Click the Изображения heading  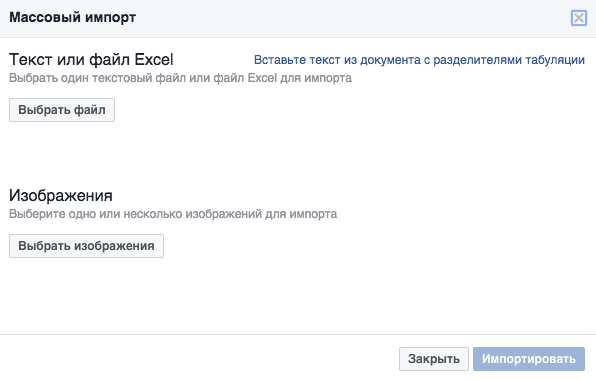(x=61, y=196)
